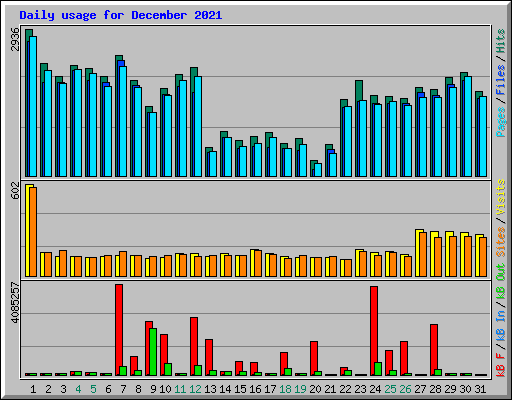Click the 'Daily usage for December 2021' title
Viewport: 512px width, 400px height.
click(x=121, y=15)
